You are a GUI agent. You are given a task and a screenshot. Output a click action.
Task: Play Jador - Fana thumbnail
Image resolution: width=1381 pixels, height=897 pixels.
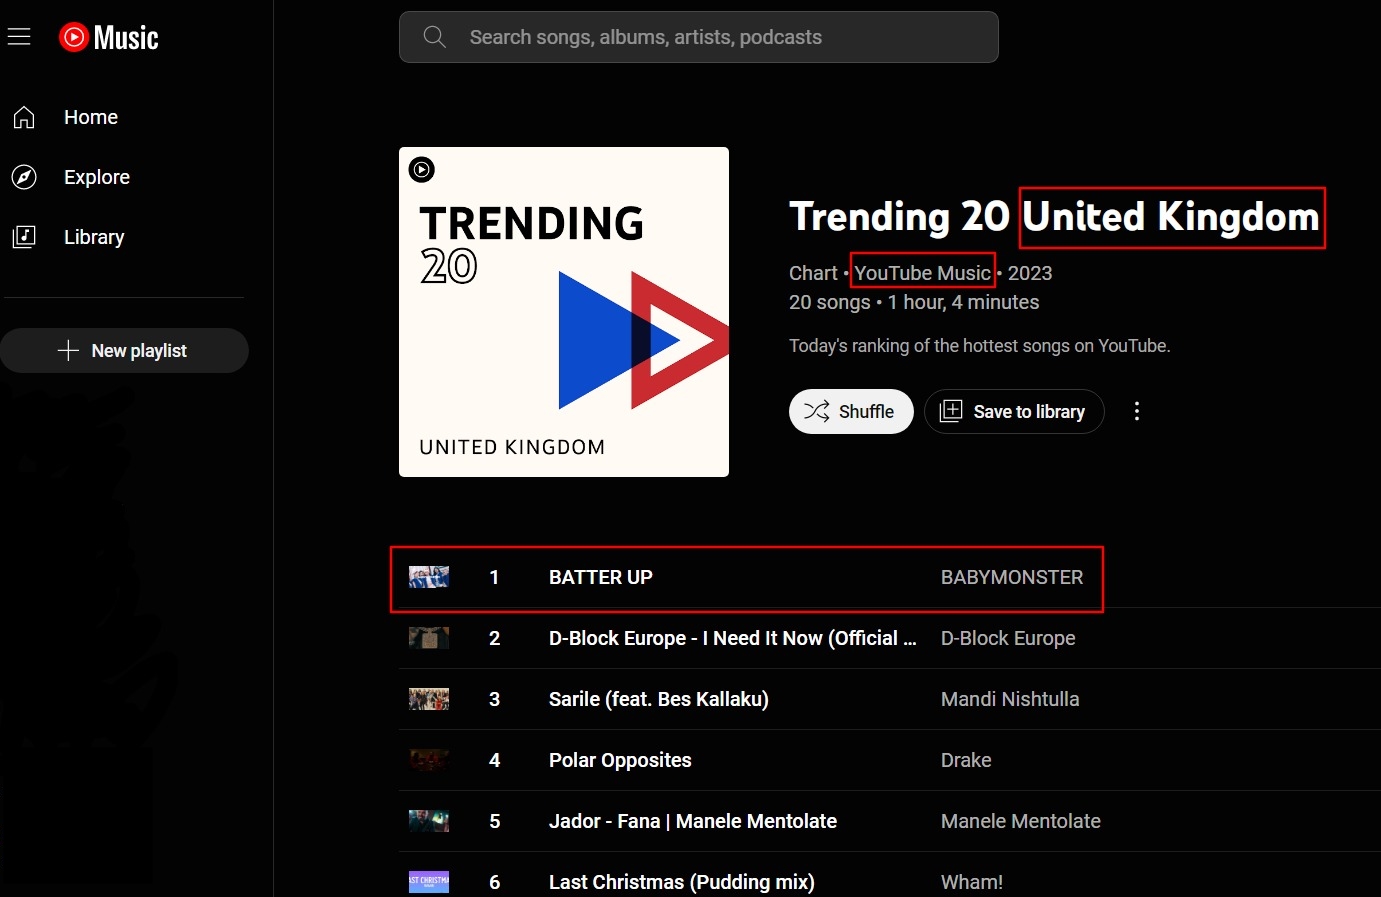click(429, 821)
